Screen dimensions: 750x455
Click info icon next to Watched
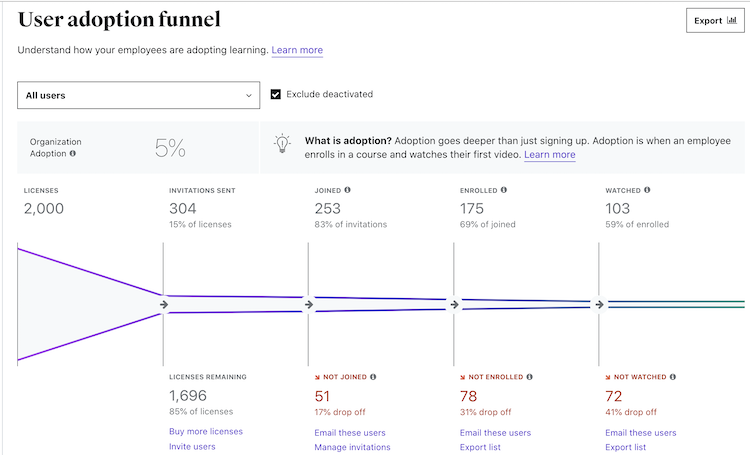point(648,190)
